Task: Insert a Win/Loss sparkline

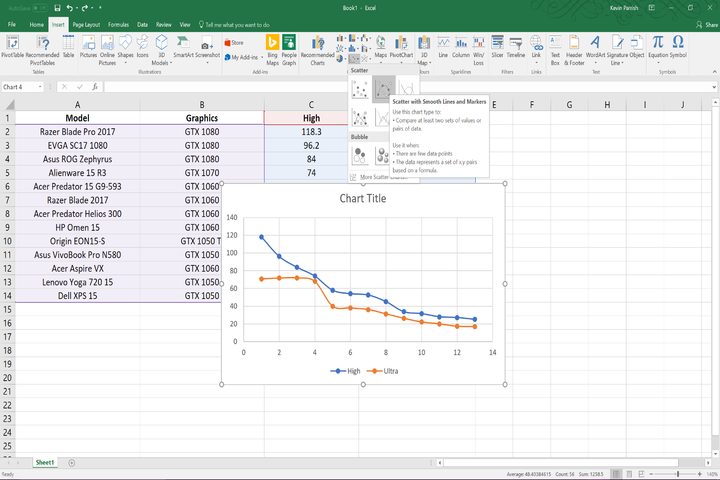Action: coord(478,50)
